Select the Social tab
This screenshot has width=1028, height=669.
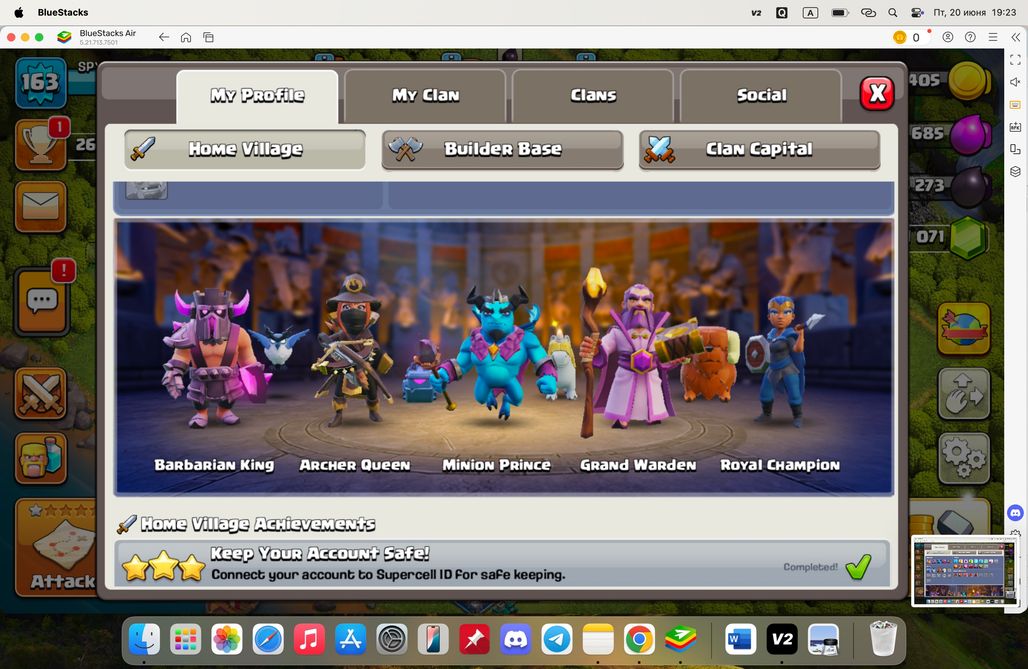tap(761, 96)
